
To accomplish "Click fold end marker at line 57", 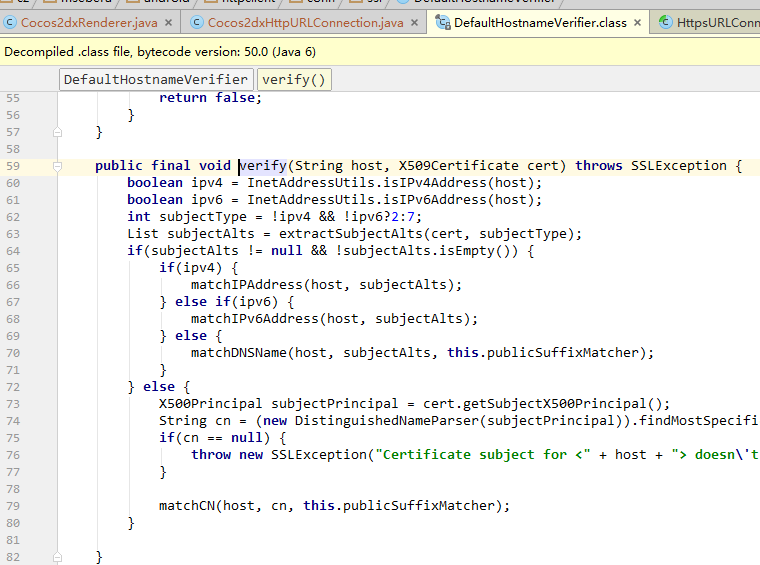I will (57, 132).
